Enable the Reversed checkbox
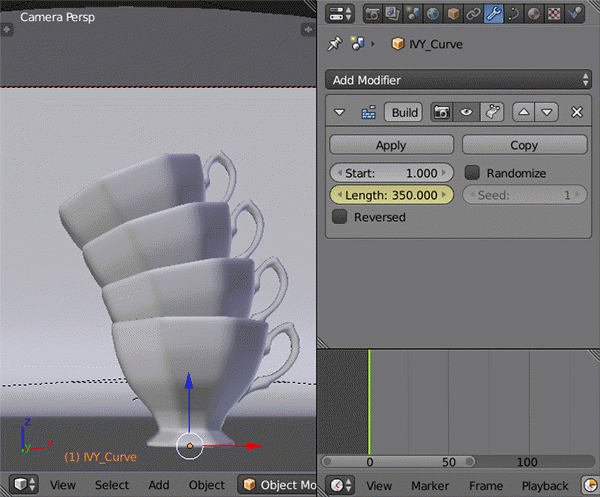600x497 pixels. [339, 216]
